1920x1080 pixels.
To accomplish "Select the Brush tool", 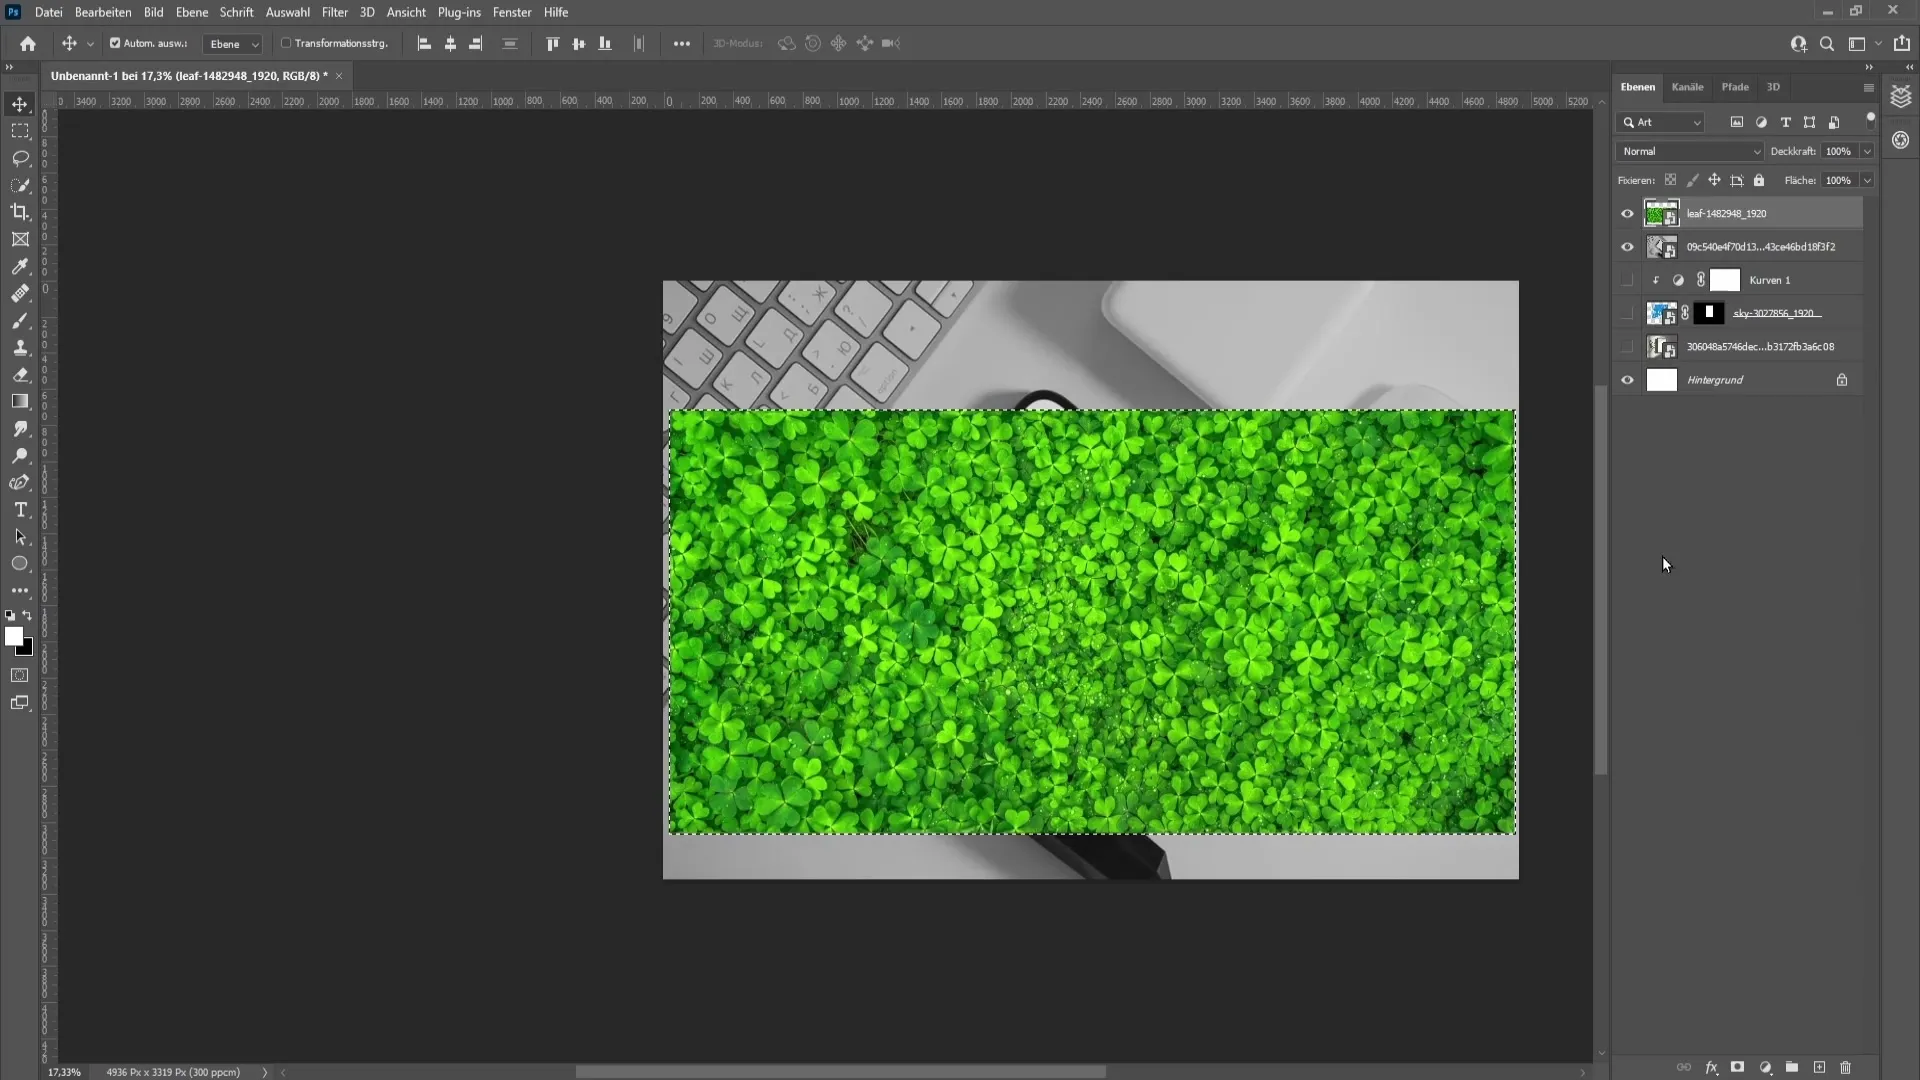I will 20,320.
